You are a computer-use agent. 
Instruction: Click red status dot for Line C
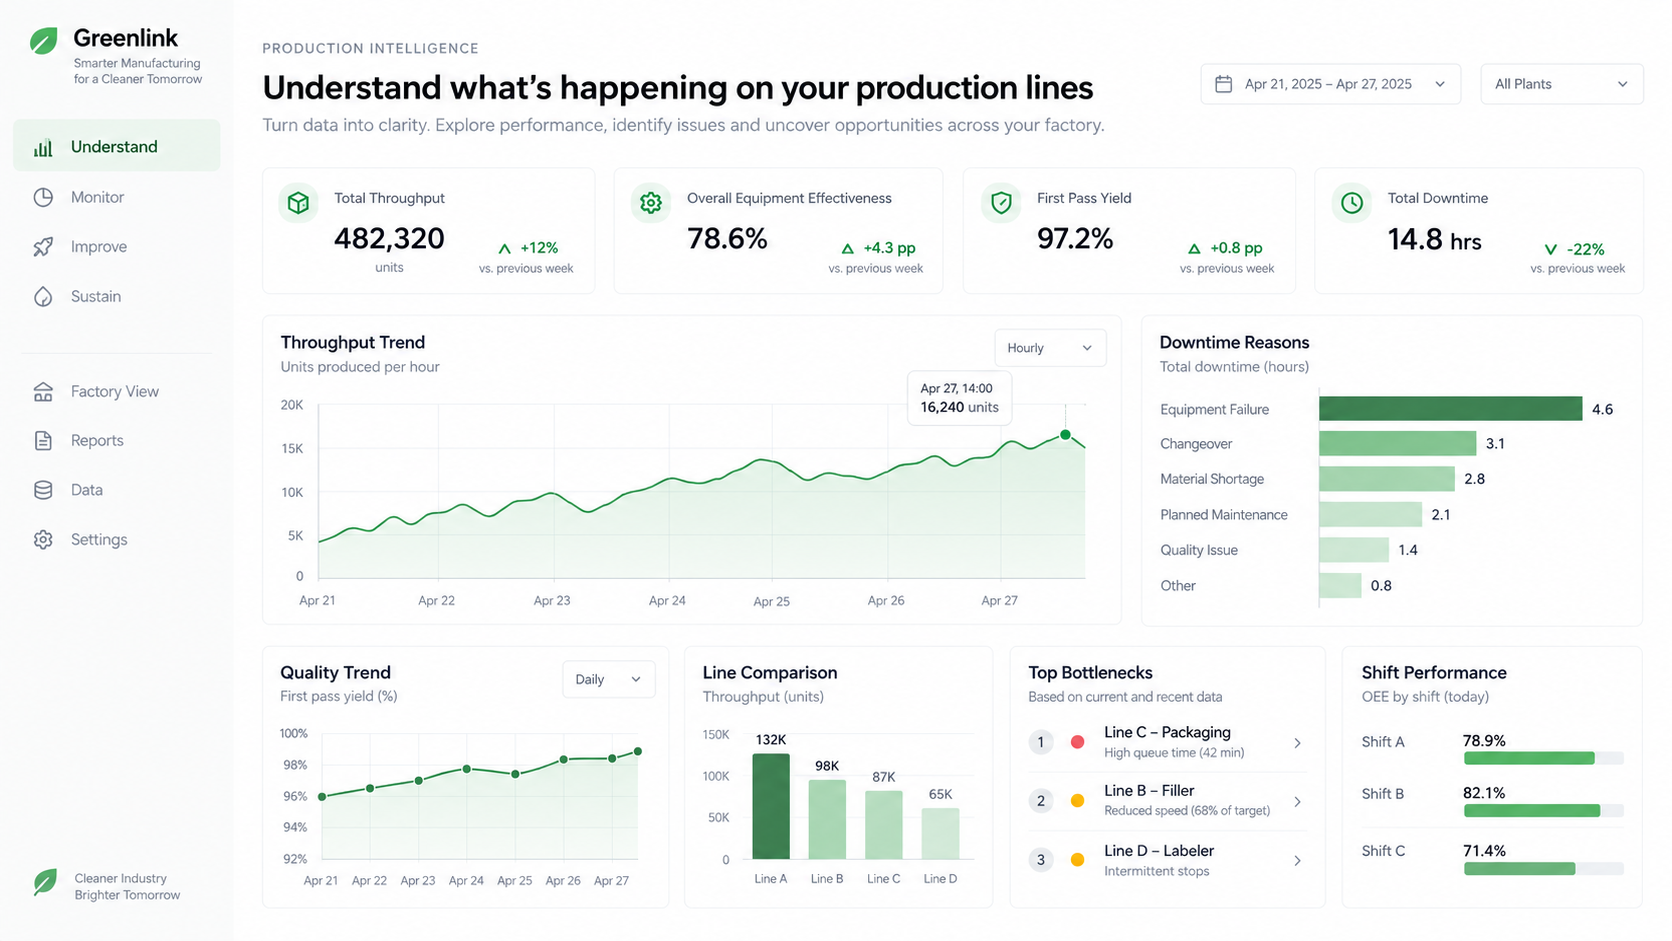1077,742
